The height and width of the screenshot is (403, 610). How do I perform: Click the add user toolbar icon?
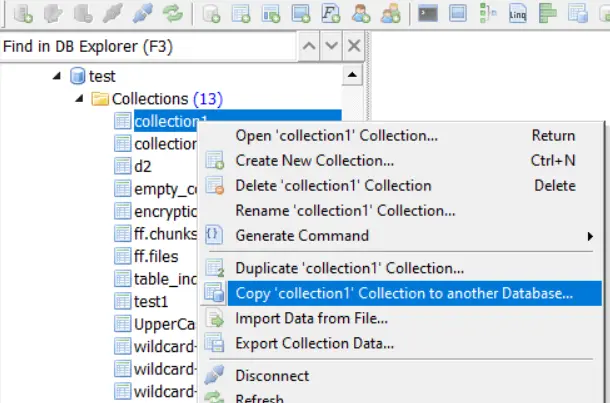[x=361, y=14]
